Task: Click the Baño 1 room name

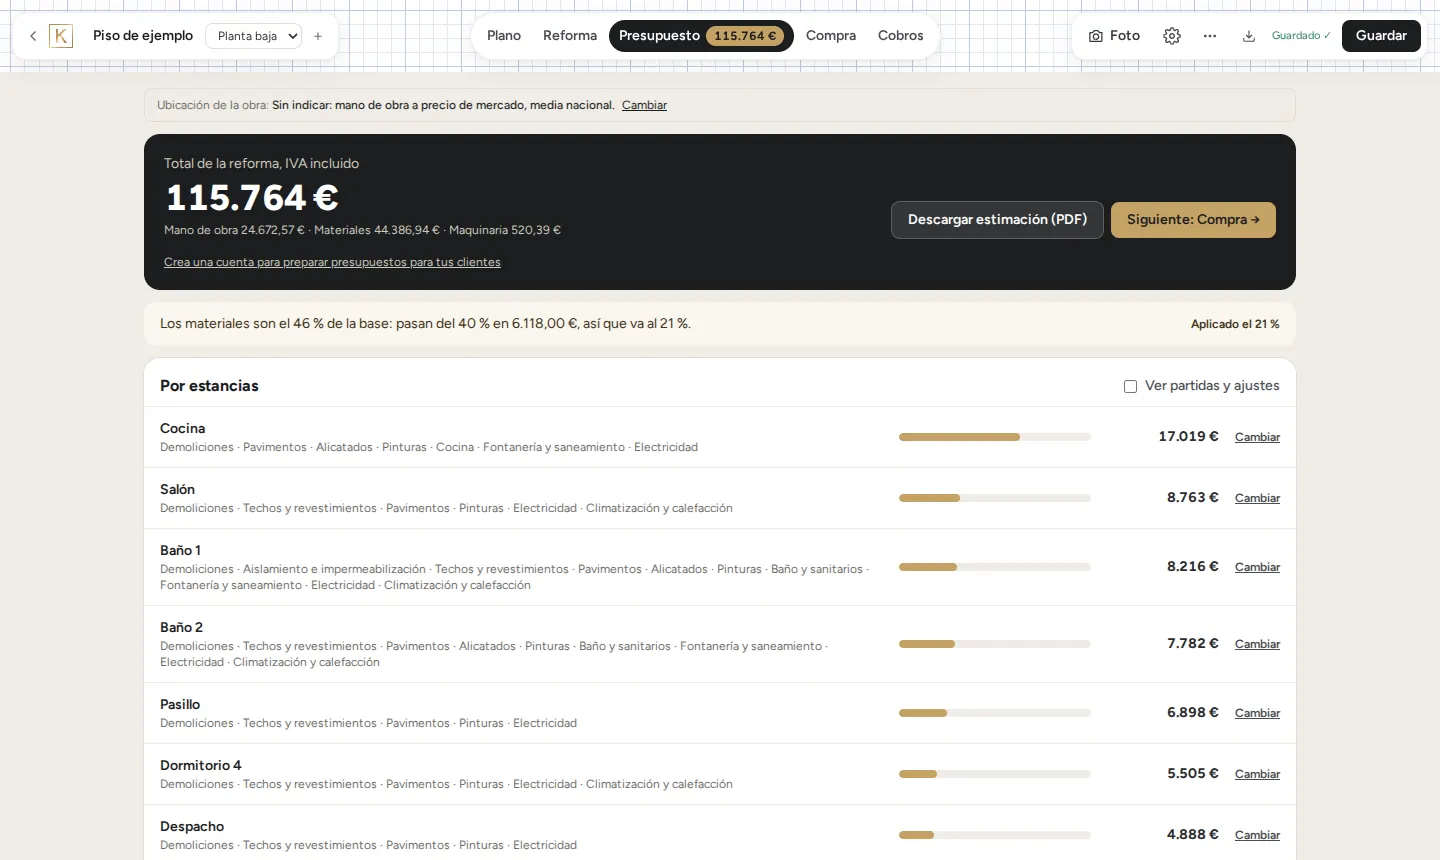Action: 180,550
